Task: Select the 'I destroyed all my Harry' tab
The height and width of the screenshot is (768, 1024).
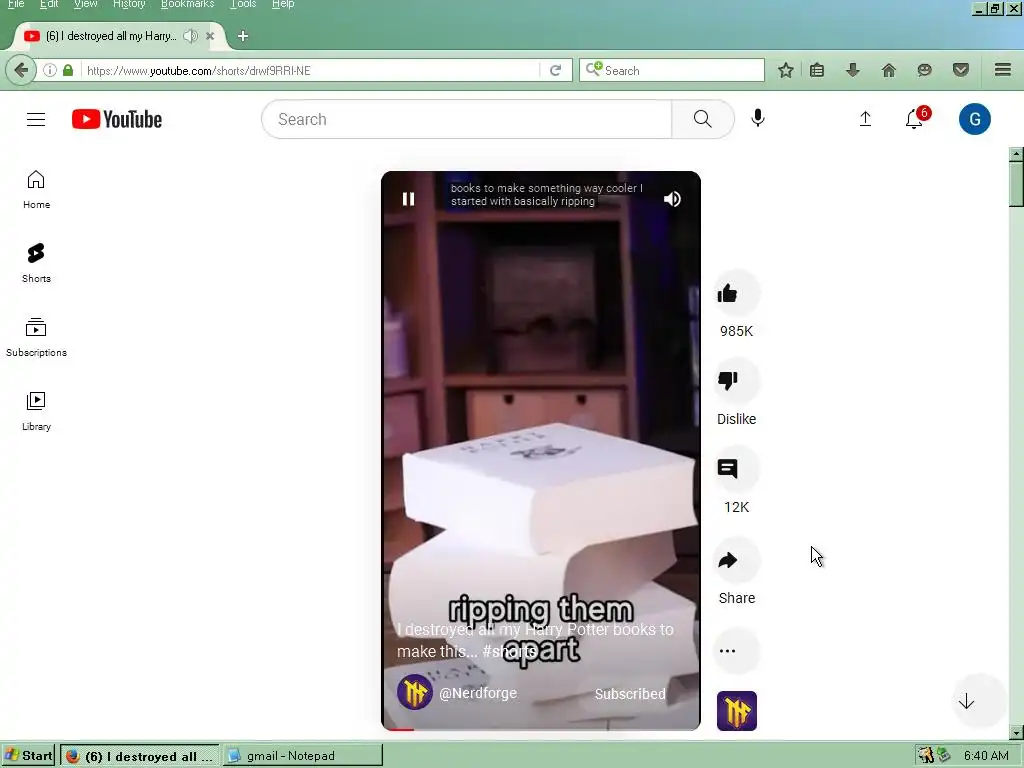Action: [x=111, y=36]
